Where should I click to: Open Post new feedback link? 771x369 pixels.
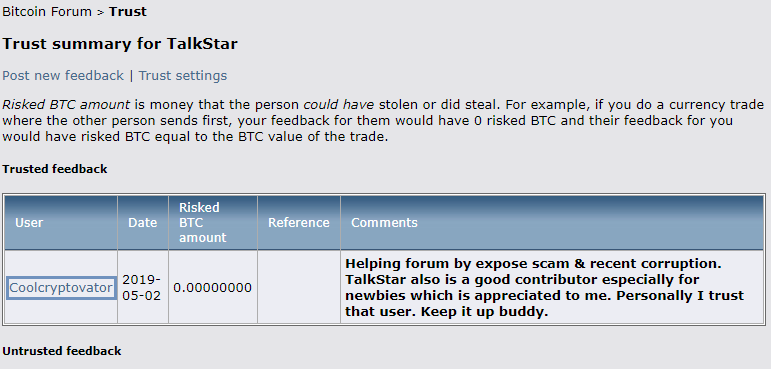pyautogui.click(x=63, y=76)
